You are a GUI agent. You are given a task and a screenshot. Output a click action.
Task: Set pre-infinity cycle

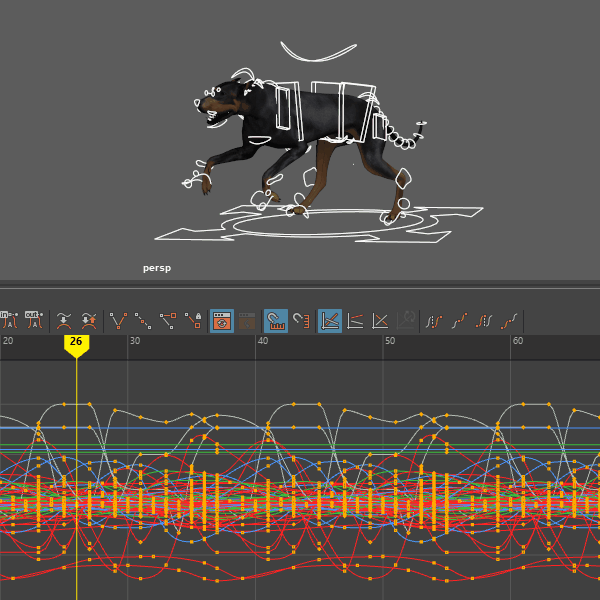tap(434, 321)
